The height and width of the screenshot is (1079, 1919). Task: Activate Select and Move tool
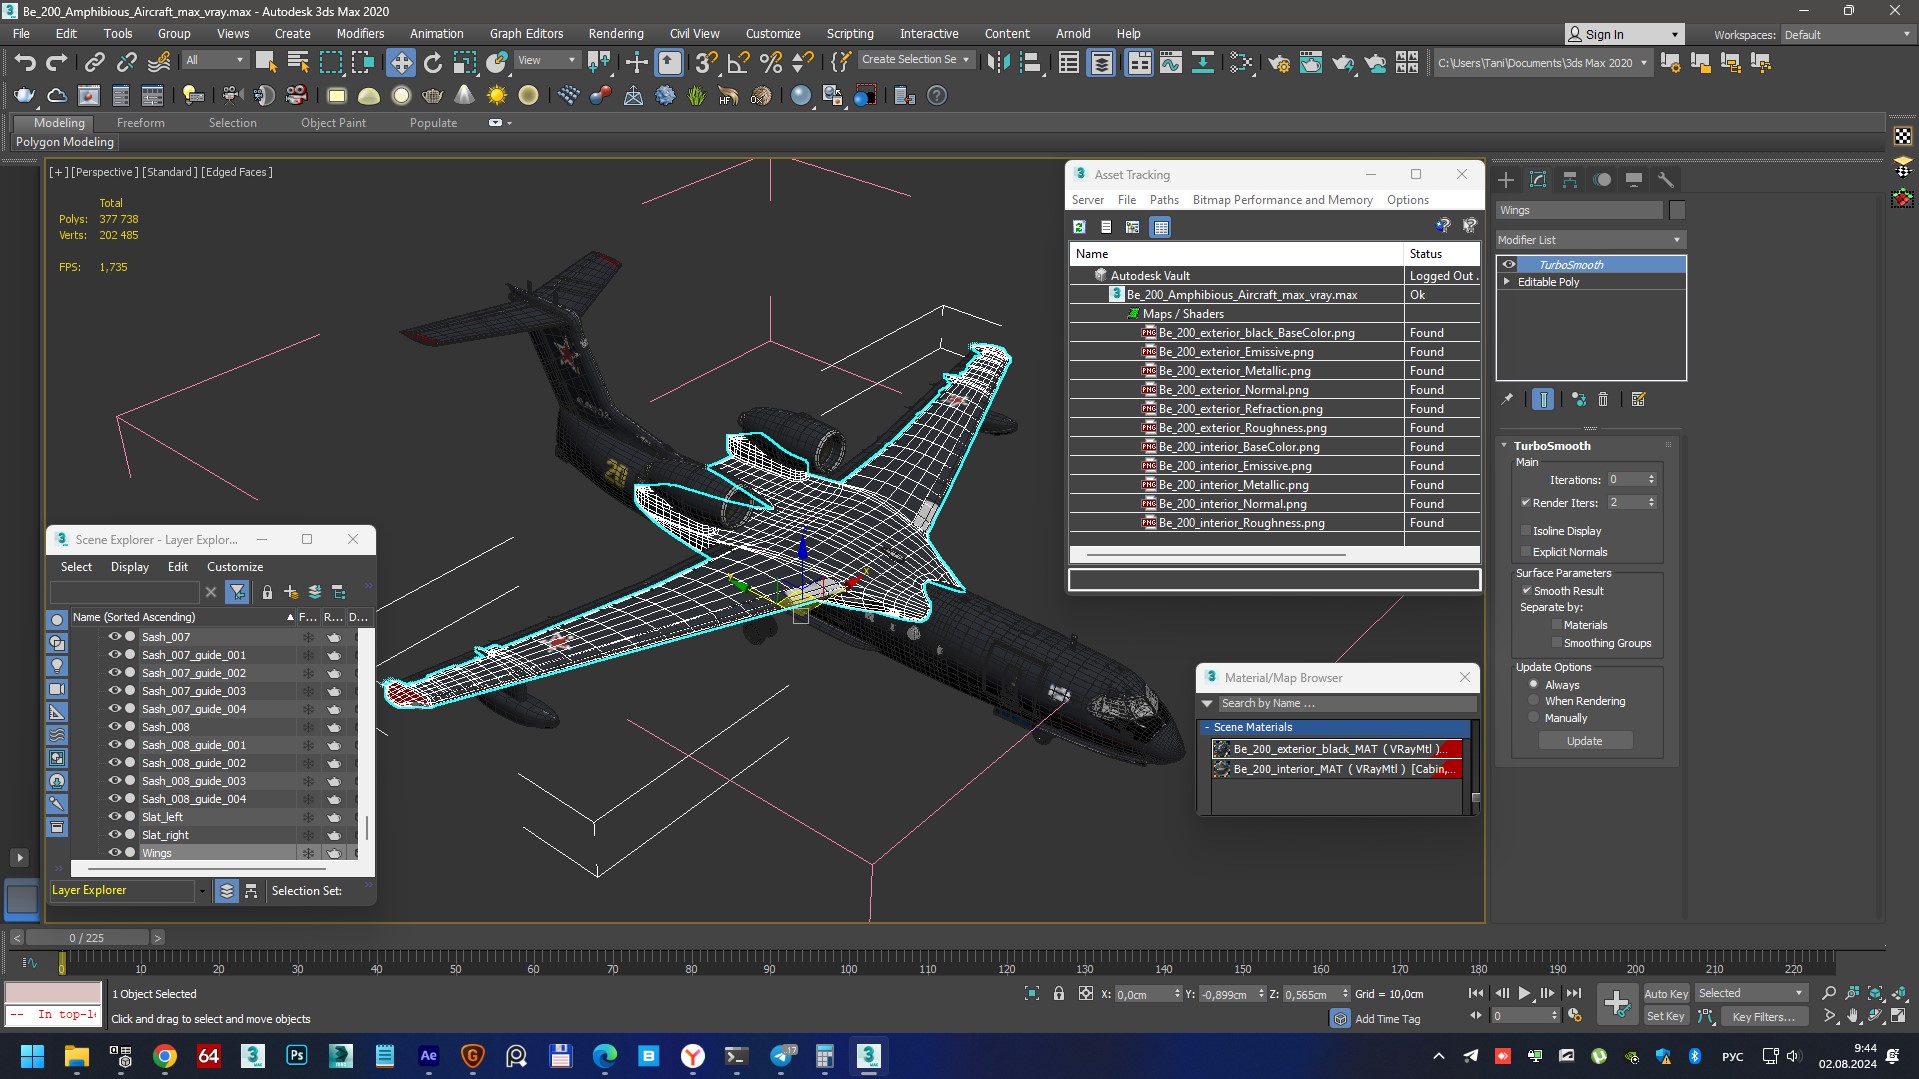click(401, 63)
